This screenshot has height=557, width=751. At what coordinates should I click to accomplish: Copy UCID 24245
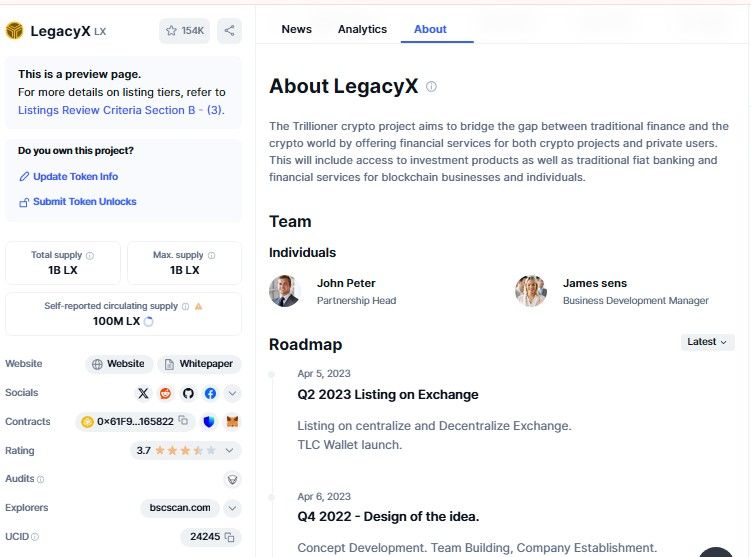229,537
